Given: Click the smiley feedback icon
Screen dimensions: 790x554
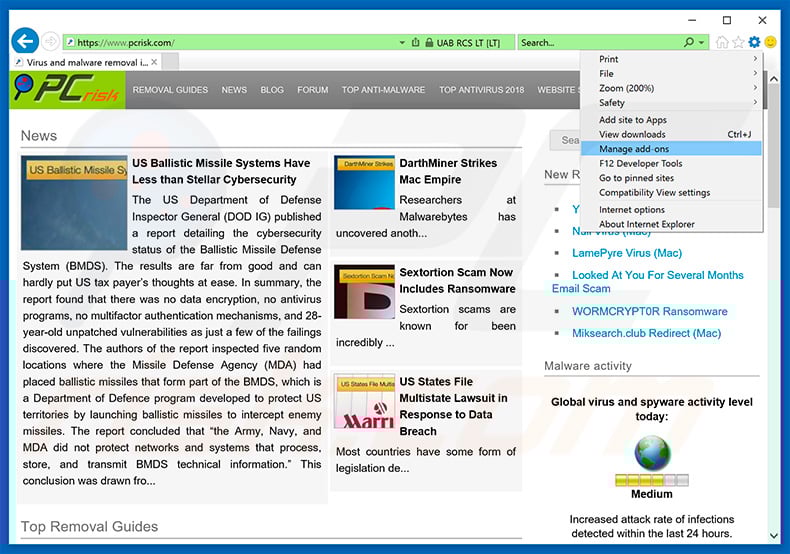Looking at the screenshot, I should (770, 42).
